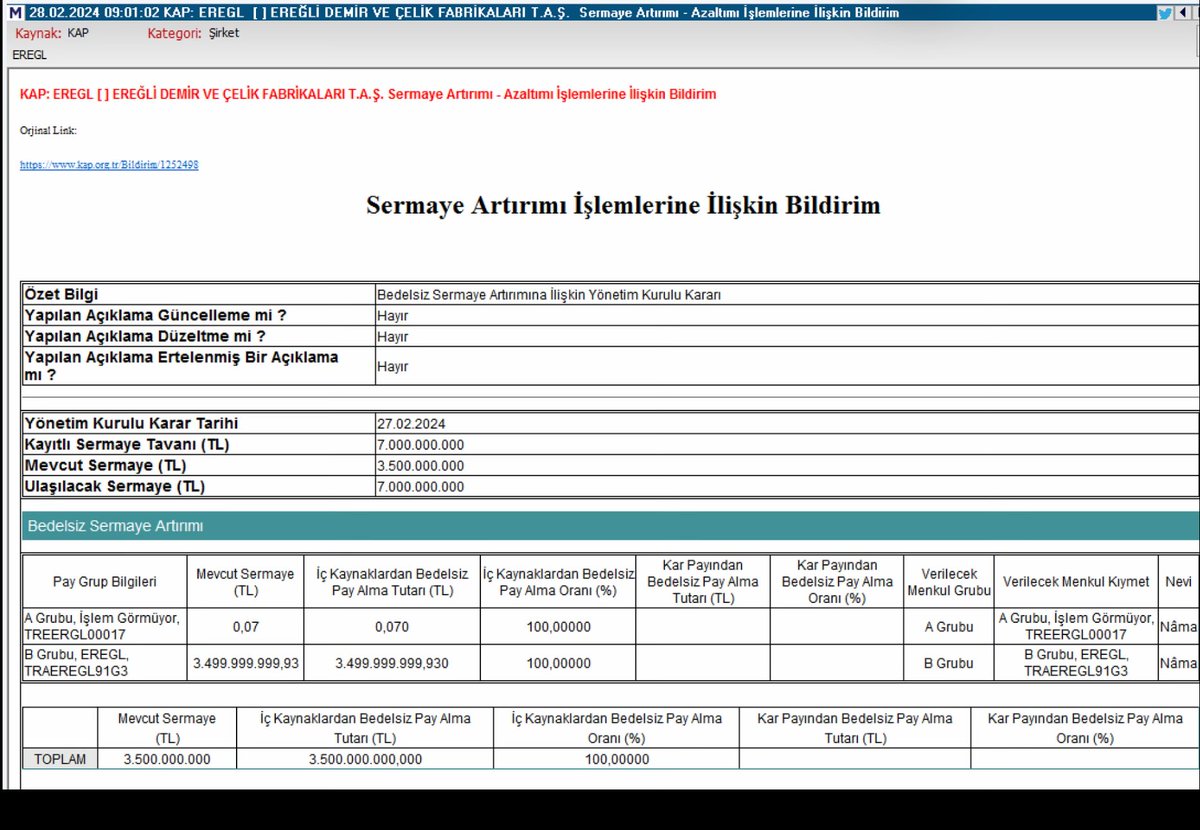
Task: Select the EREGL ticker below Kaynak
Action: click(30, 55)
